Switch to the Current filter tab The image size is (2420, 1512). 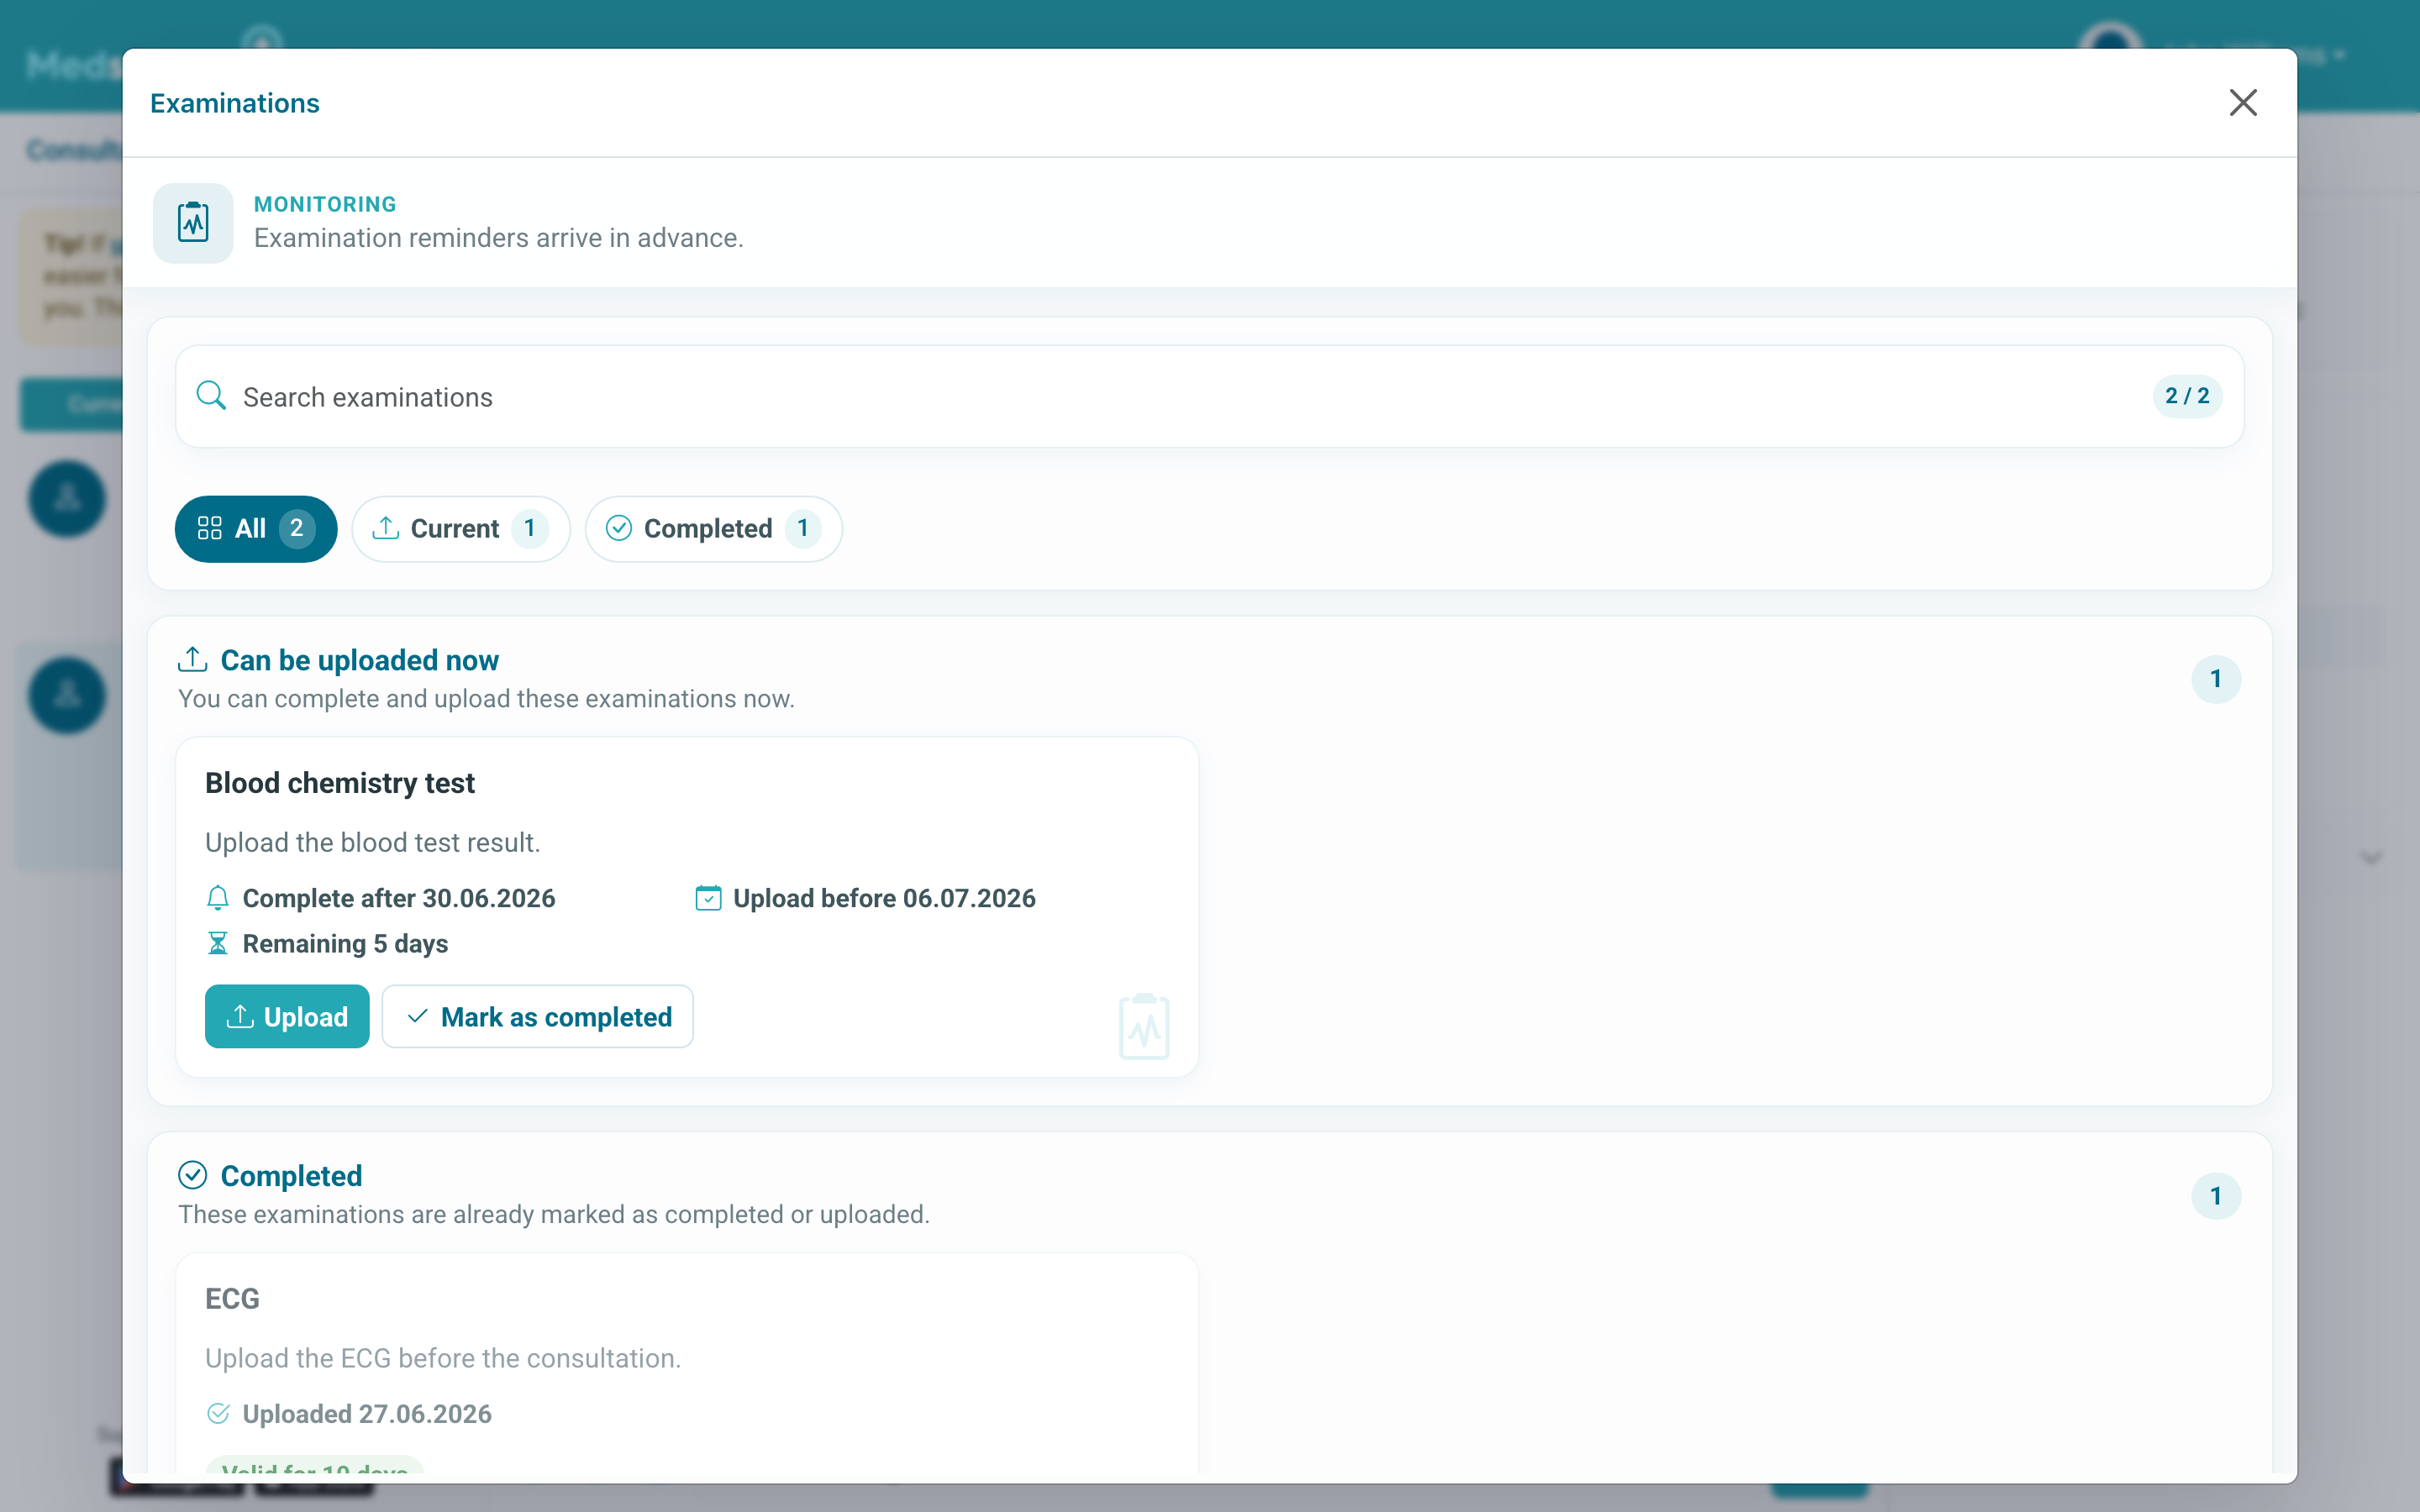[x=461, y=529]
